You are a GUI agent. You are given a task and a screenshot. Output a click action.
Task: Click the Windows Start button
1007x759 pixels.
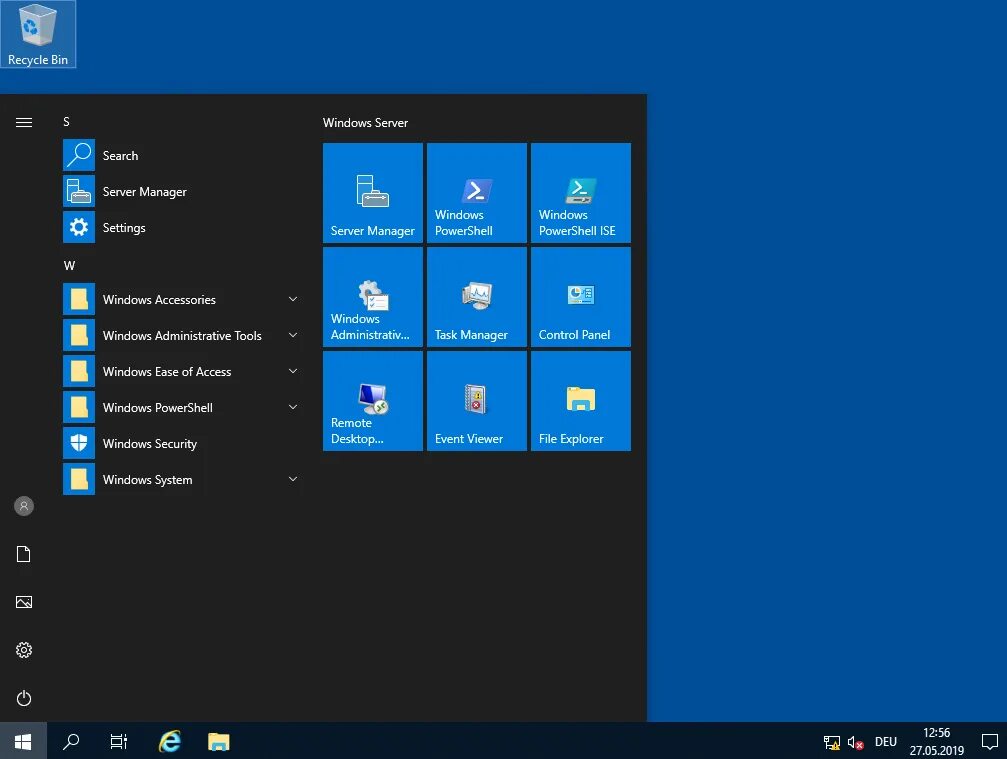point(23,741)
